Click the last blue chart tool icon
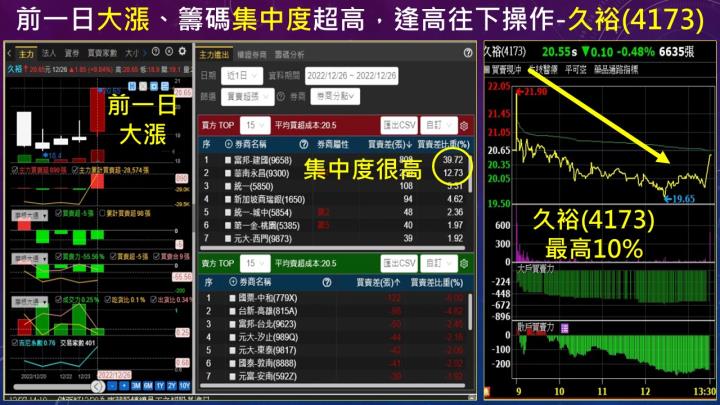Viewport: 720px width, 405px height. tap(165, 86)
